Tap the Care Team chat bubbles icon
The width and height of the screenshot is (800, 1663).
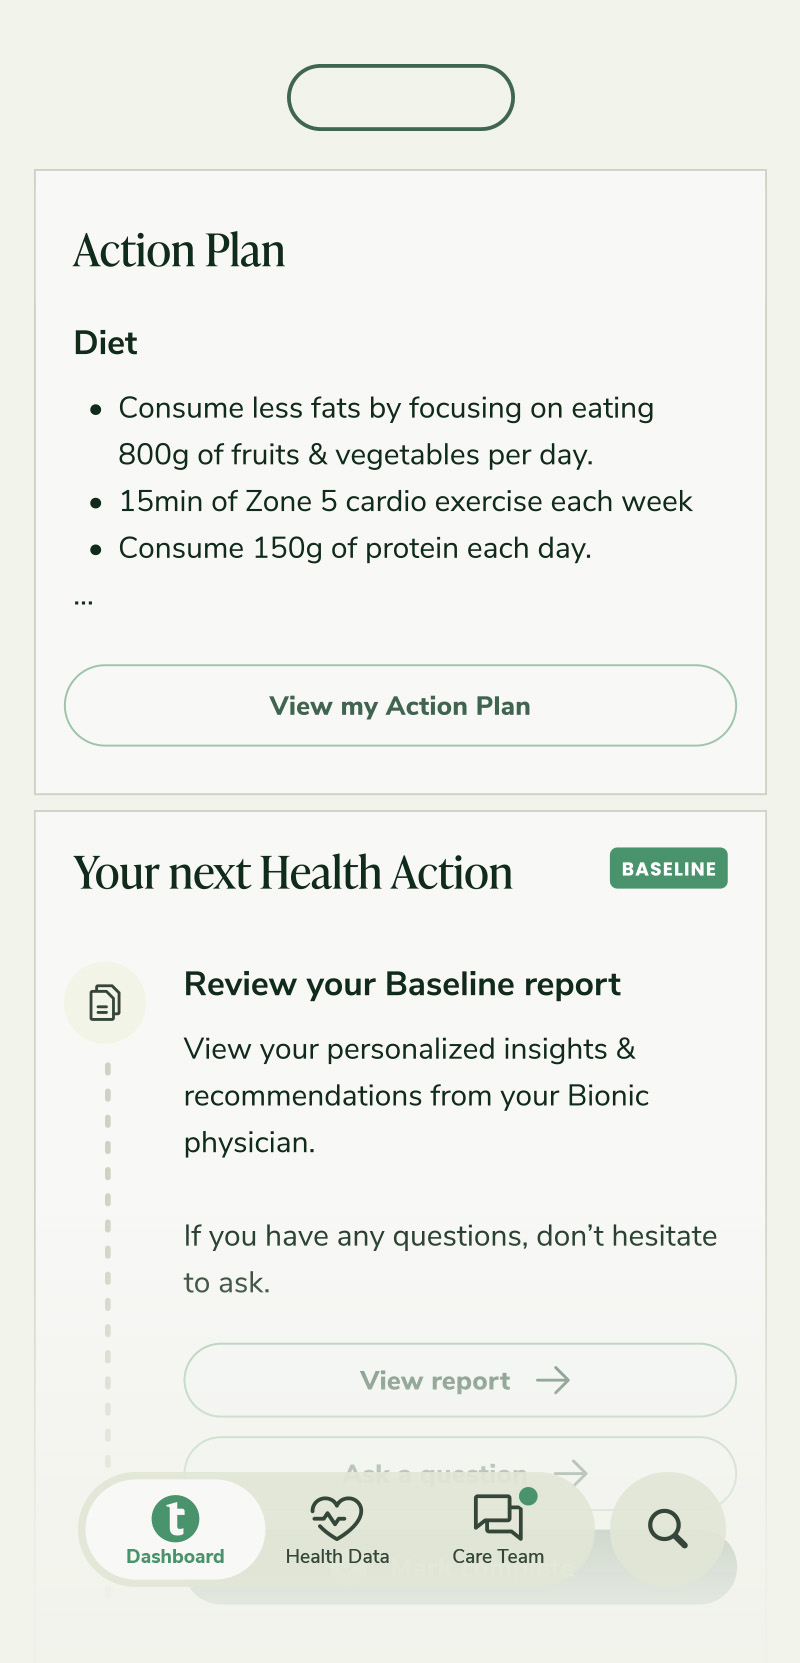pyautogui.click(x=497, y=1517)
